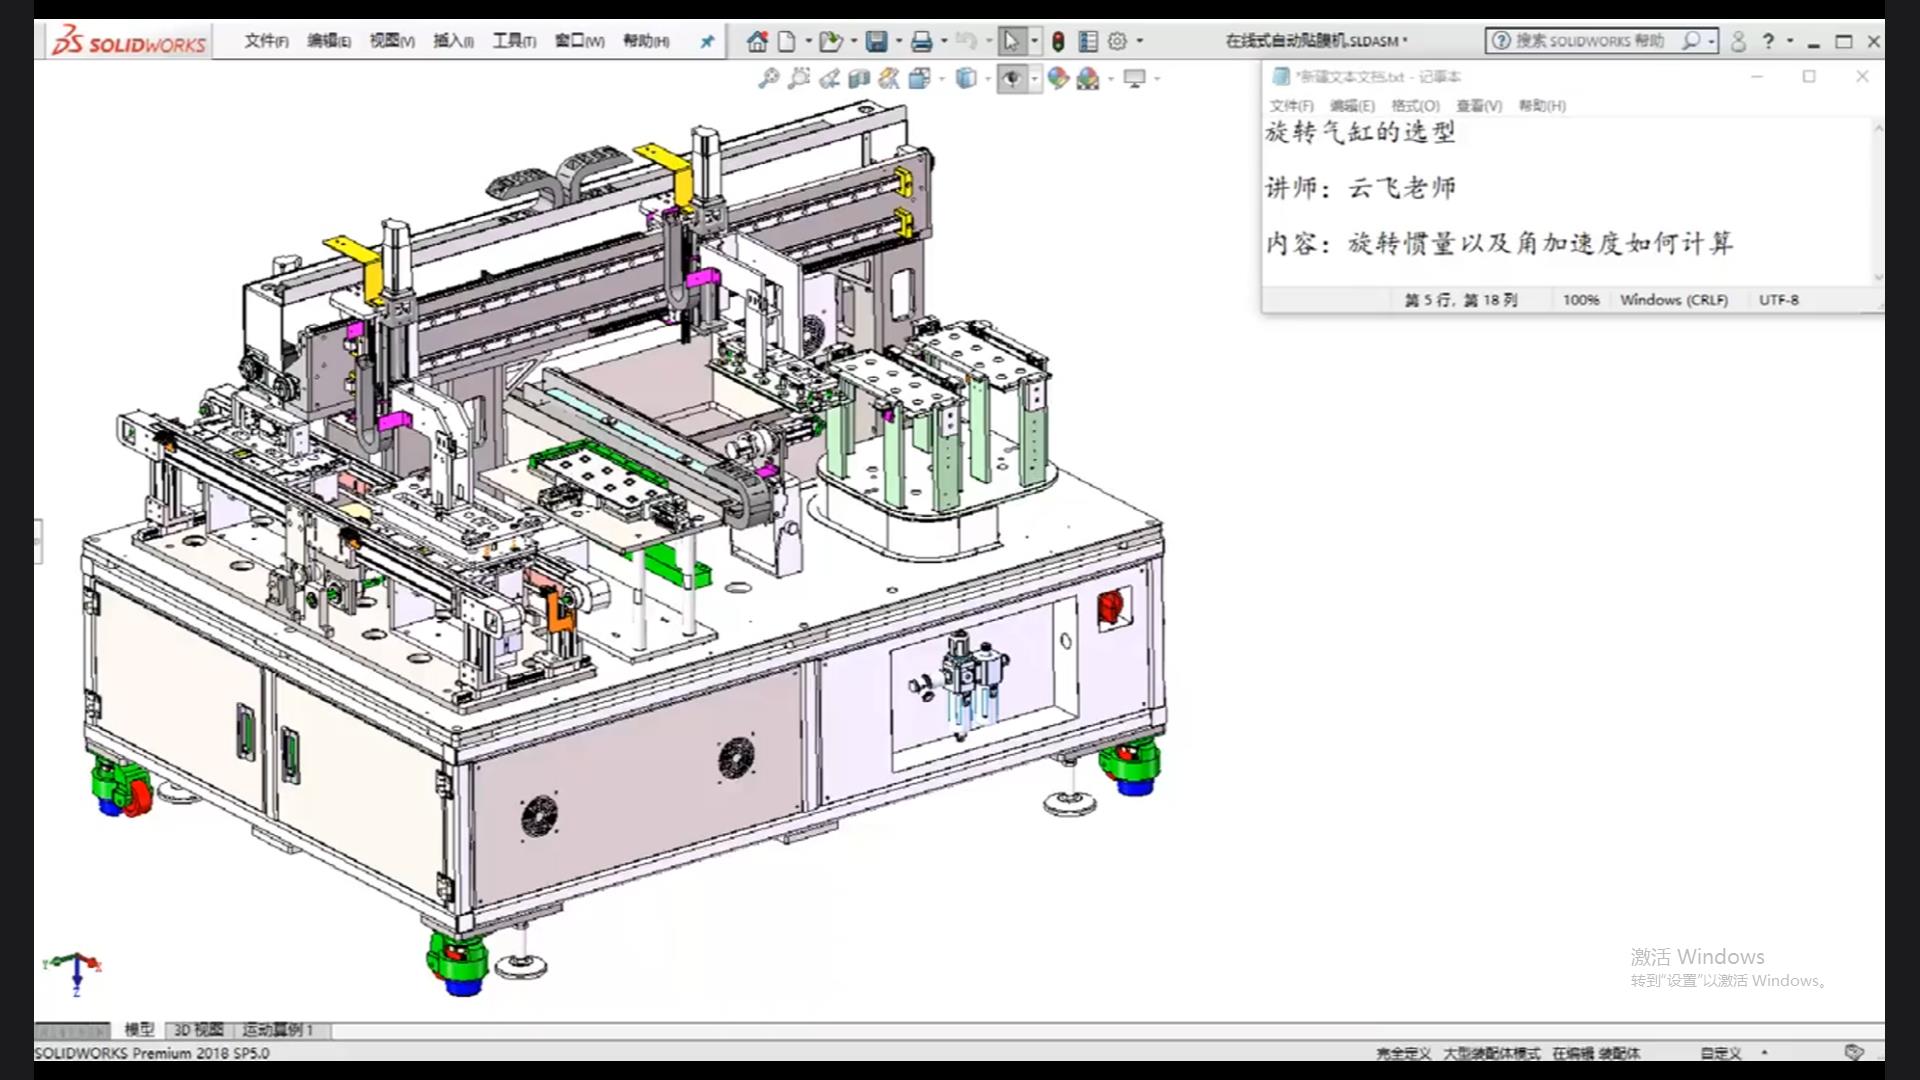Expand the Apply Scene dropdown arrow

(1110, 78)
